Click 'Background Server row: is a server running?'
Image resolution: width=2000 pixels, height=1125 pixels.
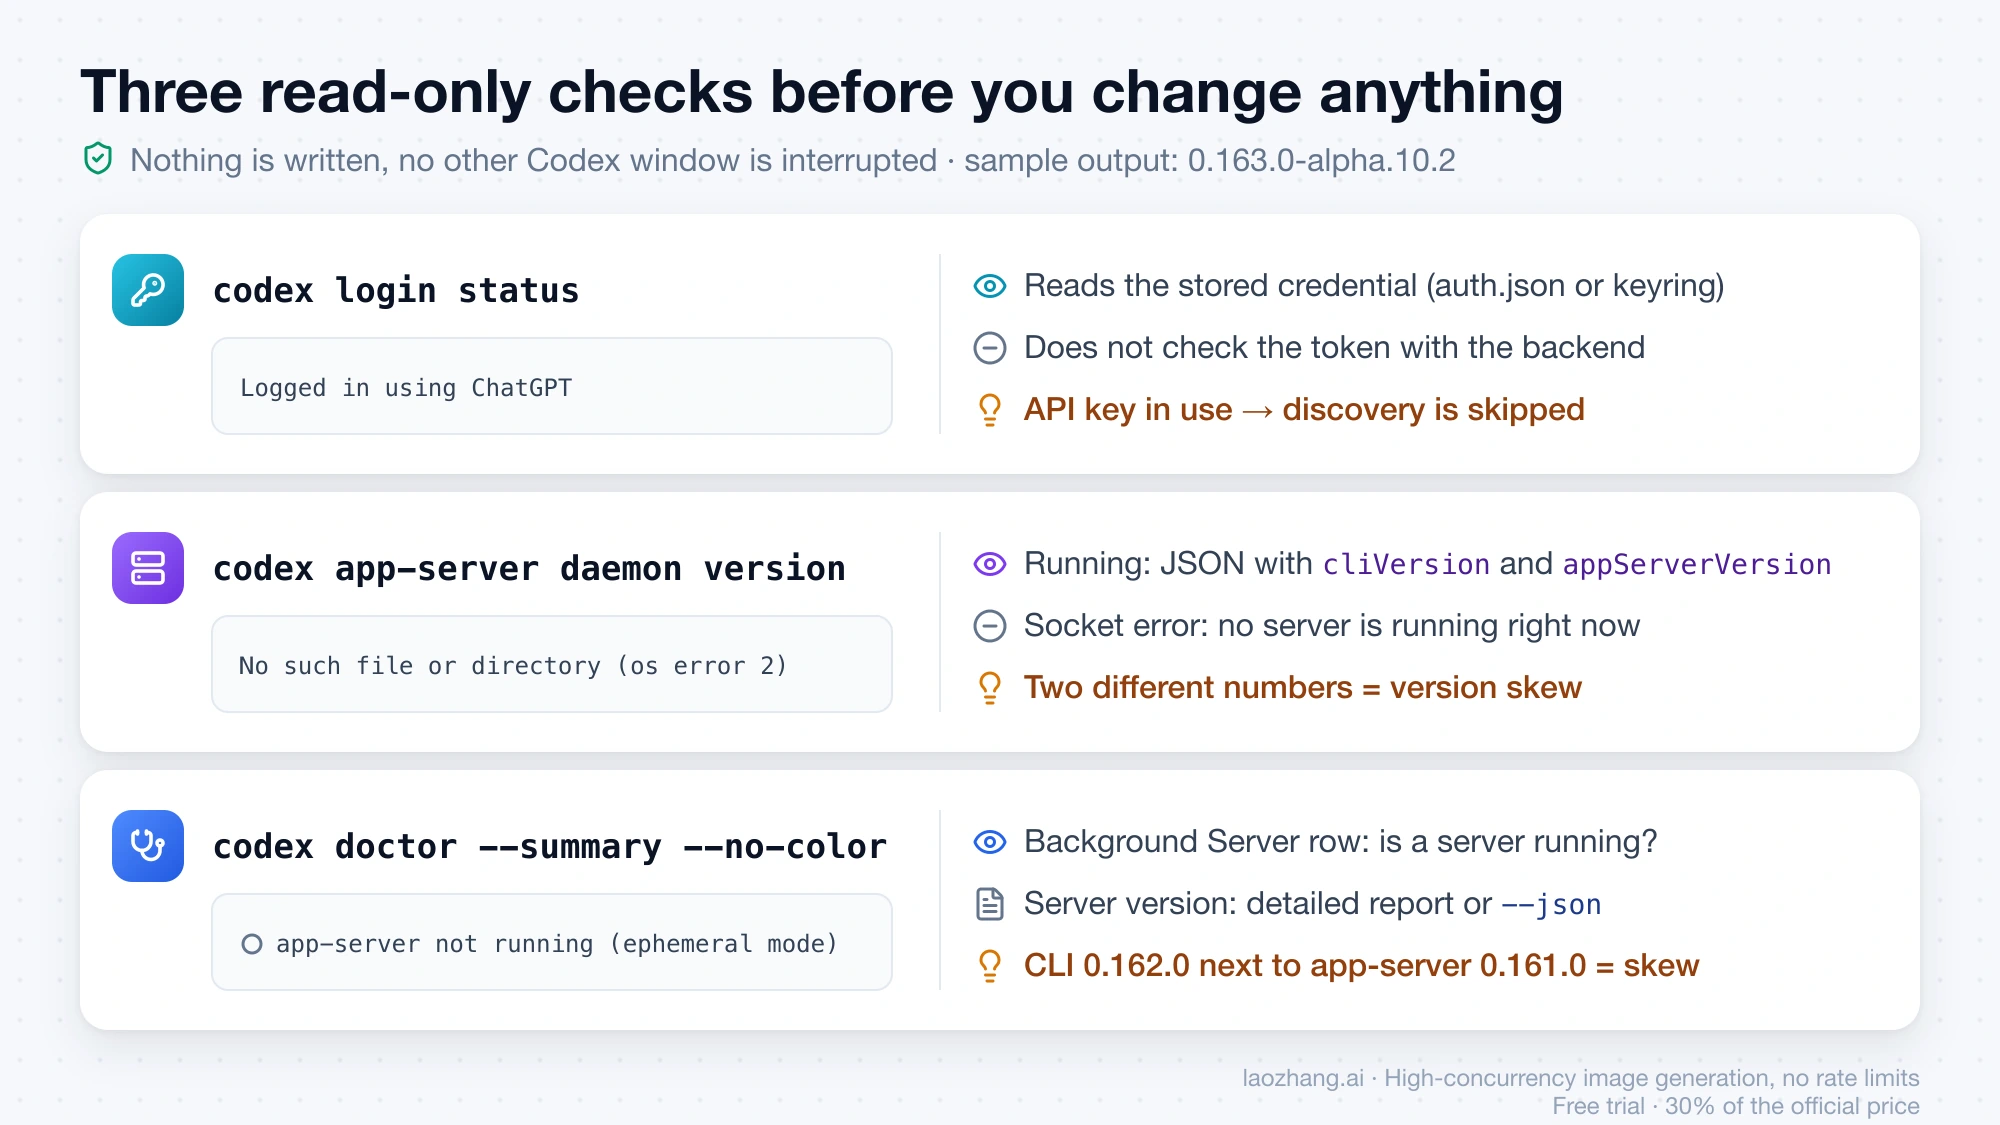tap(1340, 842)
